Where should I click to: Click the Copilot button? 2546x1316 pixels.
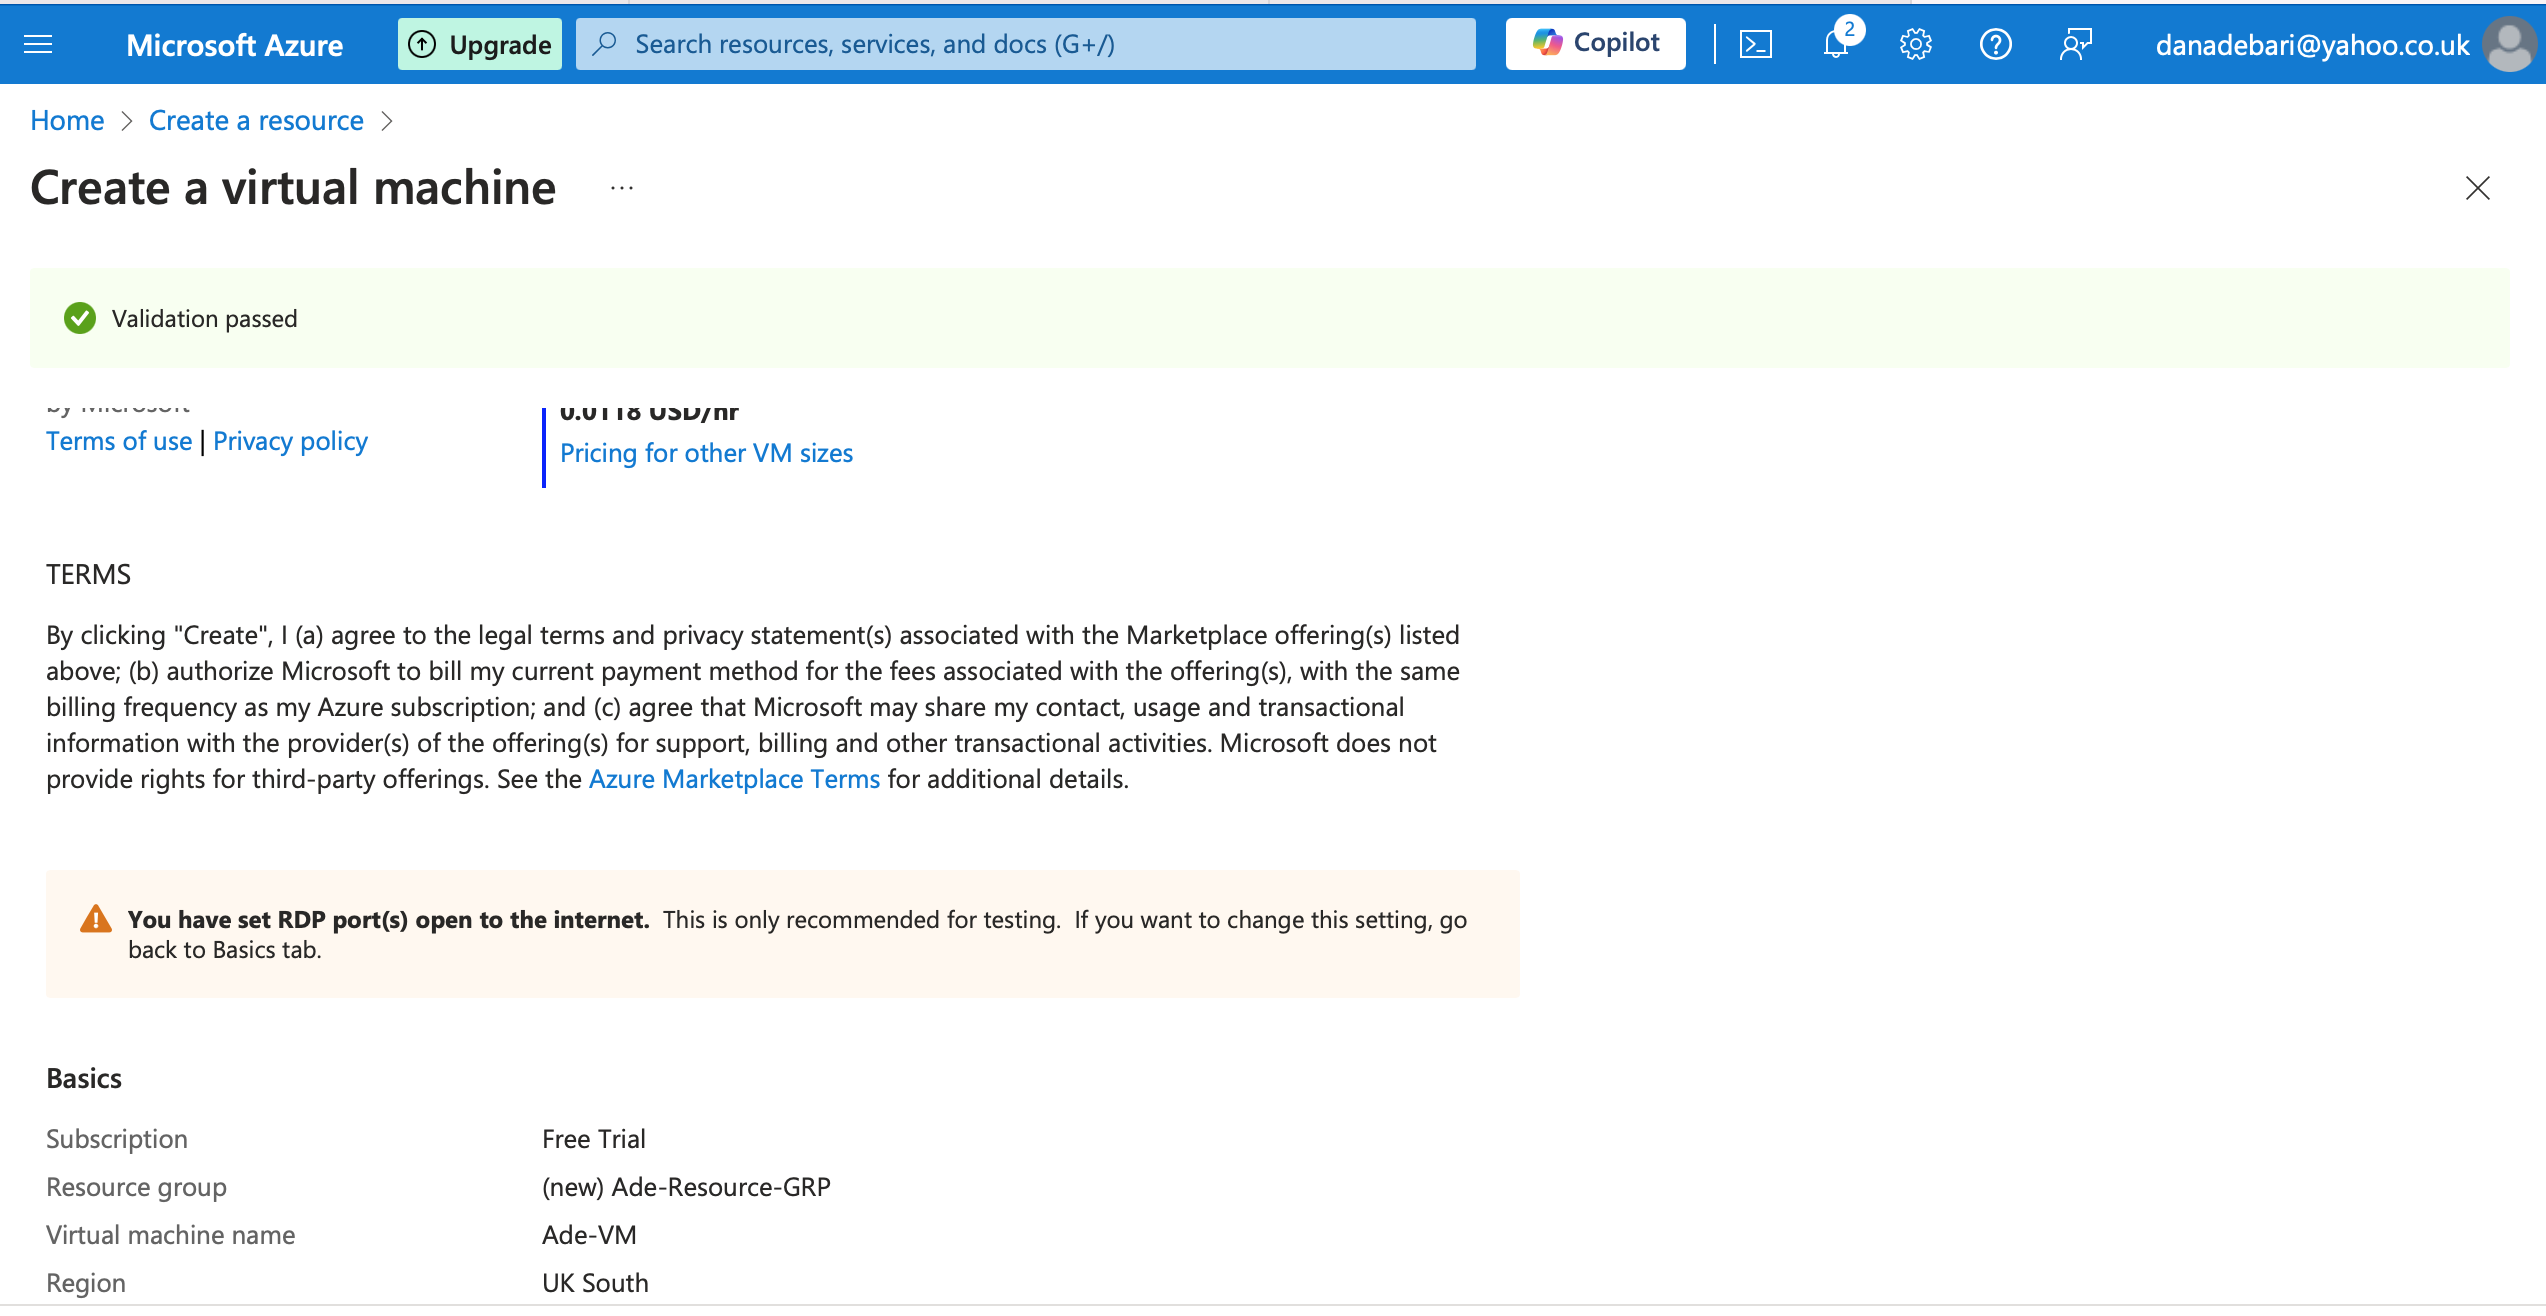click(x=1595, y=43)
